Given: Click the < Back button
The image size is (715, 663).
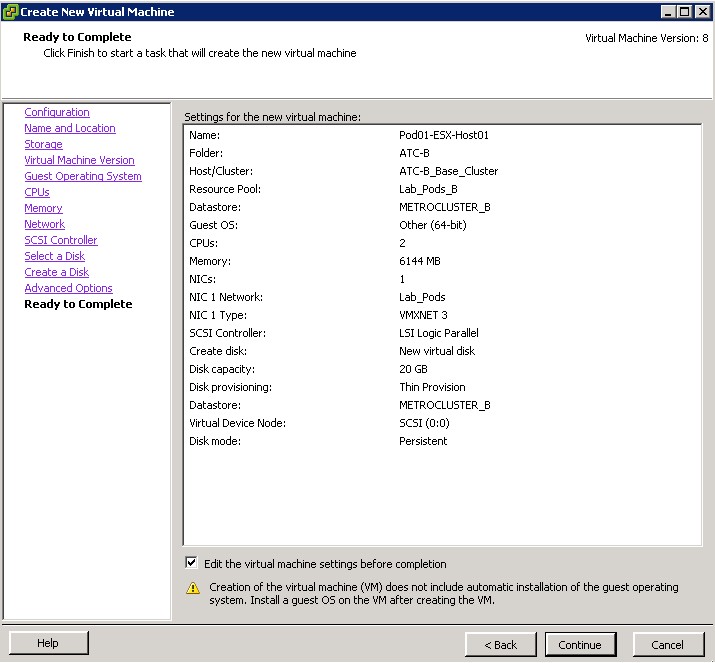Looking at the screenshot, I should [501, 645].
